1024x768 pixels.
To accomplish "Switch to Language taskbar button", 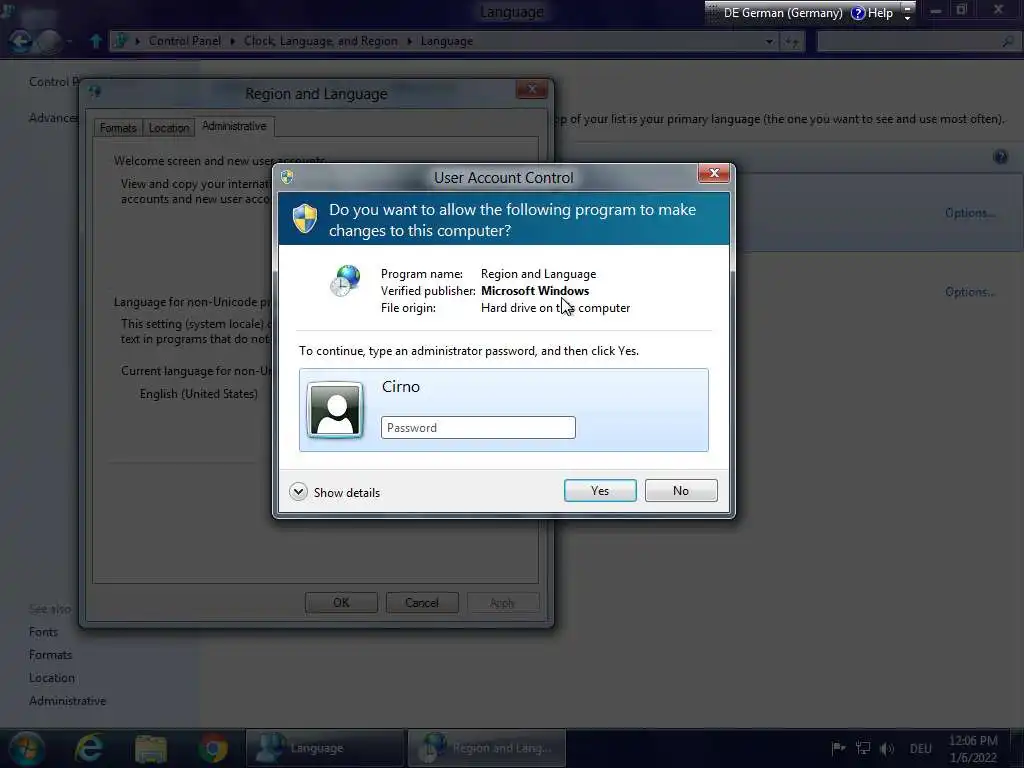I will [325, 748].
